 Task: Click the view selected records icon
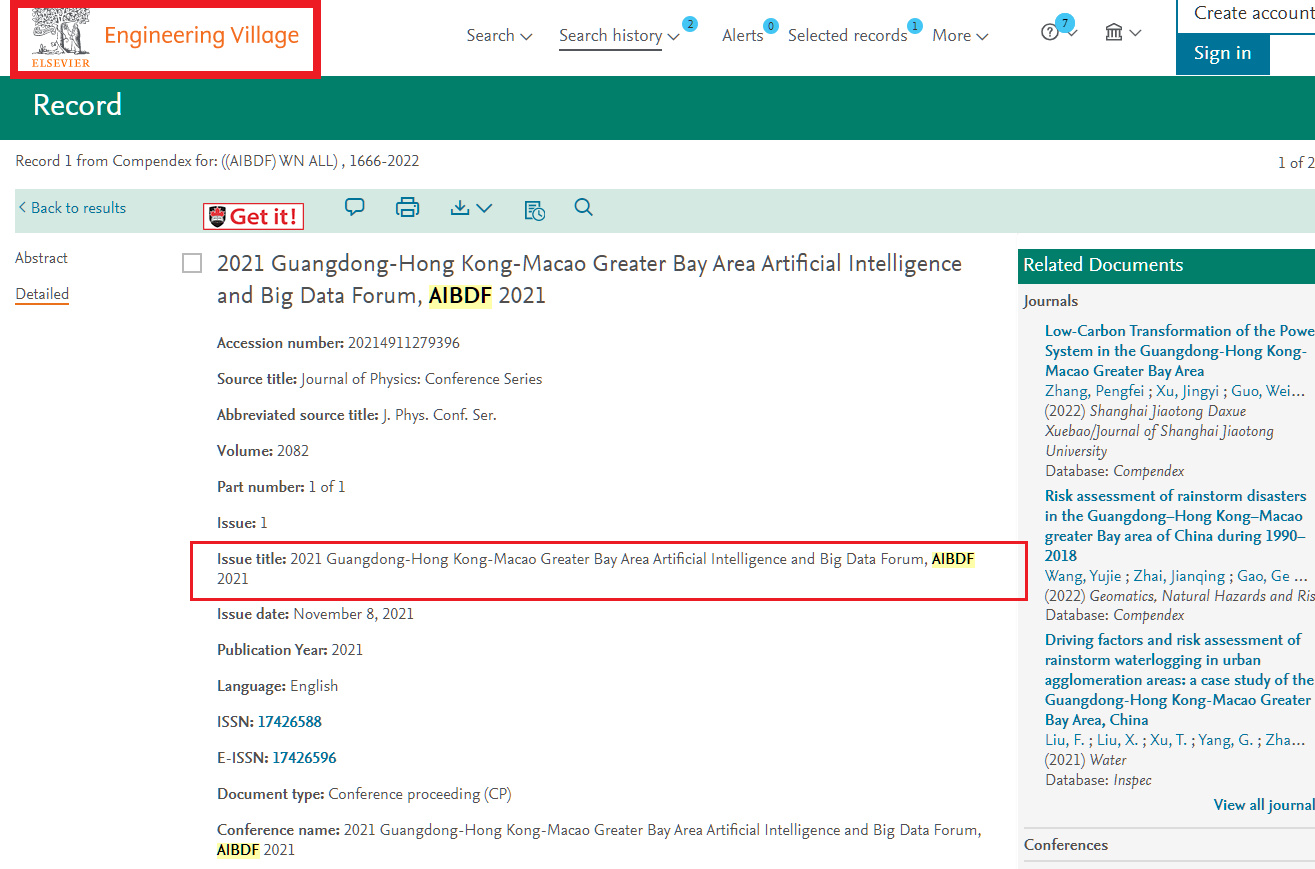(535, 209)
